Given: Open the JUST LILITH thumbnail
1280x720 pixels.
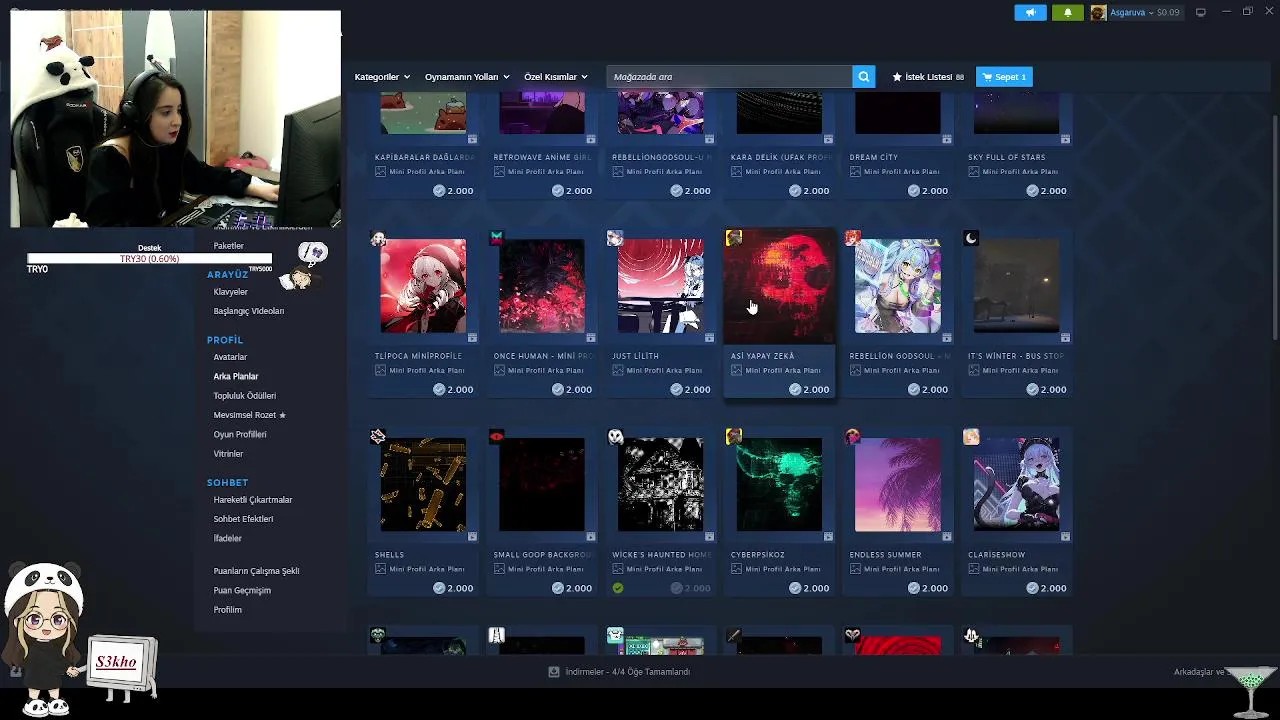Looking at the screenshot, I should (x=660, y=286).
